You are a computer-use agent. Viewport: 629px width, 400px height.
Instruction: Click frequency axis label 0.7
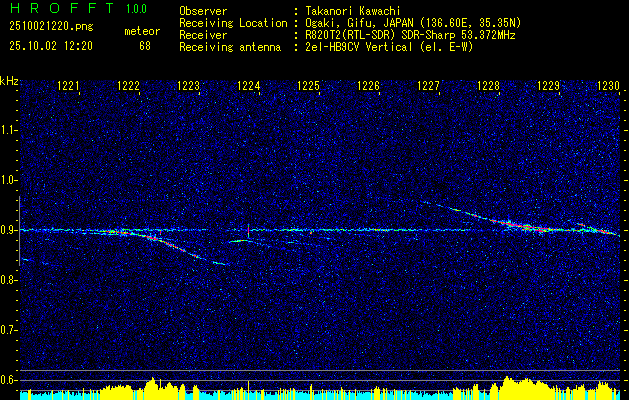point(7,330)
